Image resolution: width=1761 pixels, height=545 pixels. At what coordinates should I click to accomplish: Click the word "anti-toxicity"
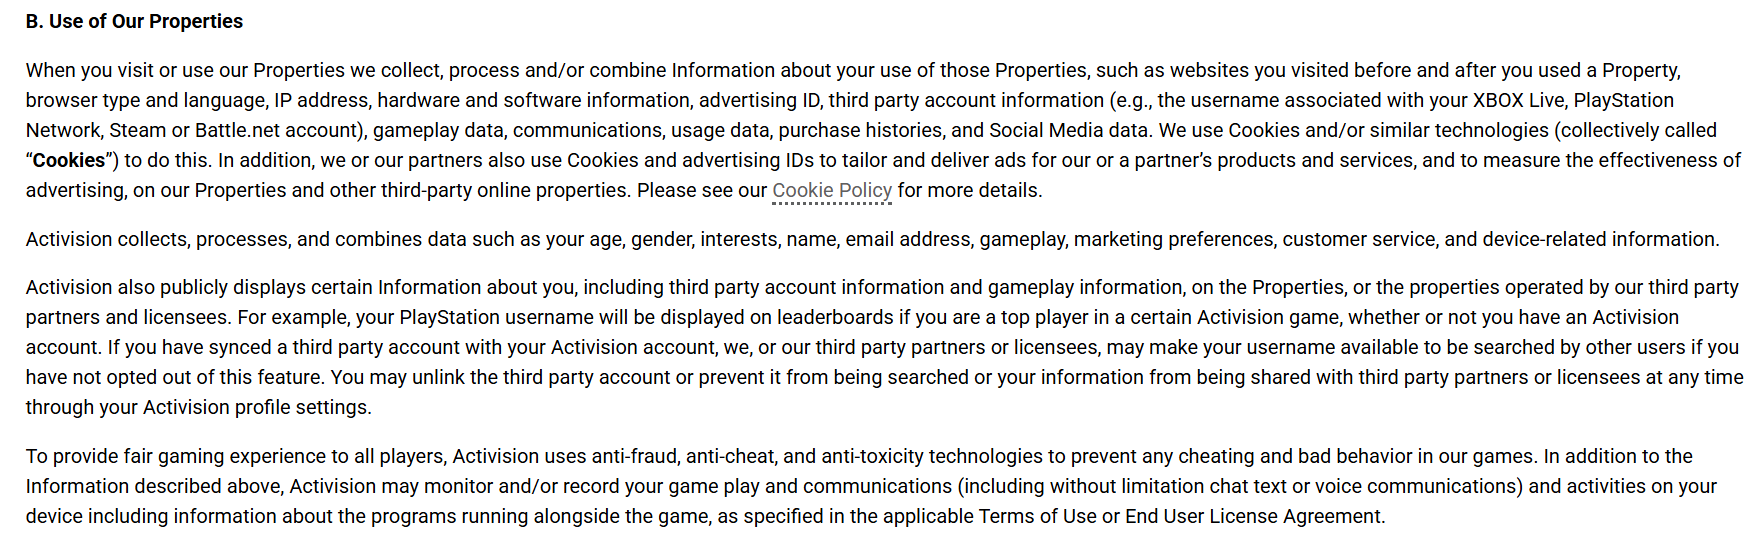click(x=872, y=456)
